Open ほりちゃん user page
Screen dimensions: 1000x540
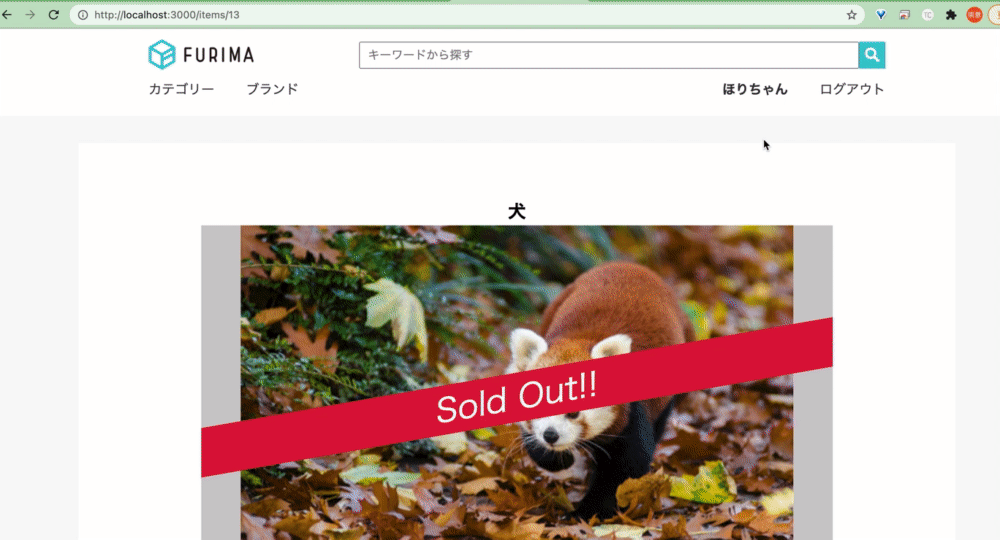755,89
